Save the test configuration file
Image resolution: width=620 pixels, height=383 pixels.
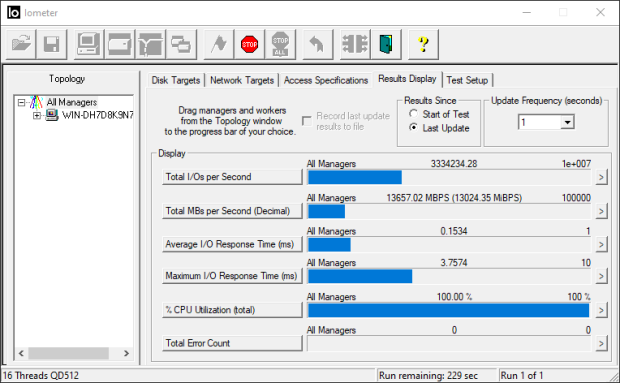51,44
